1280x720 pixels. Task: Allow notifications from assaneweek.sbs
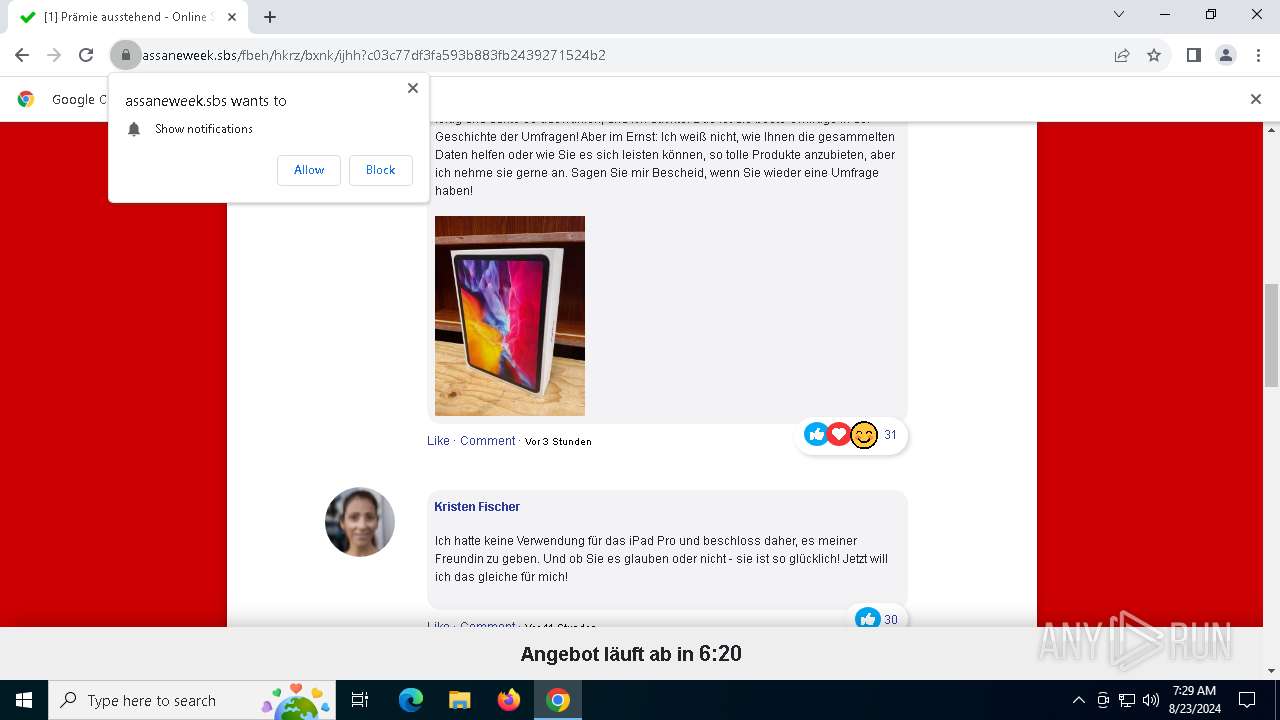pos(309,170)
